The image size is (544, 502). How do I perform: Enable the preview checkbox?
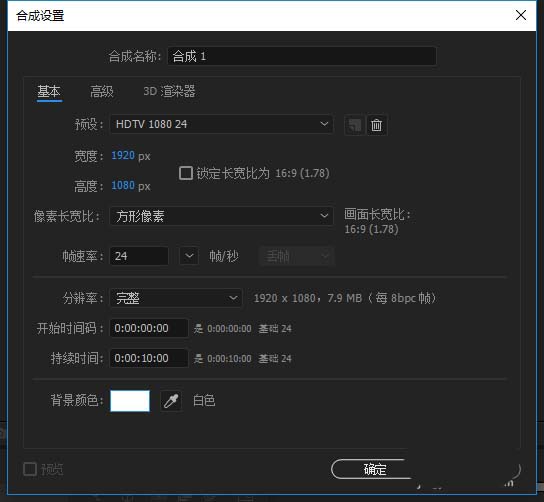click(x=30, y=469)
